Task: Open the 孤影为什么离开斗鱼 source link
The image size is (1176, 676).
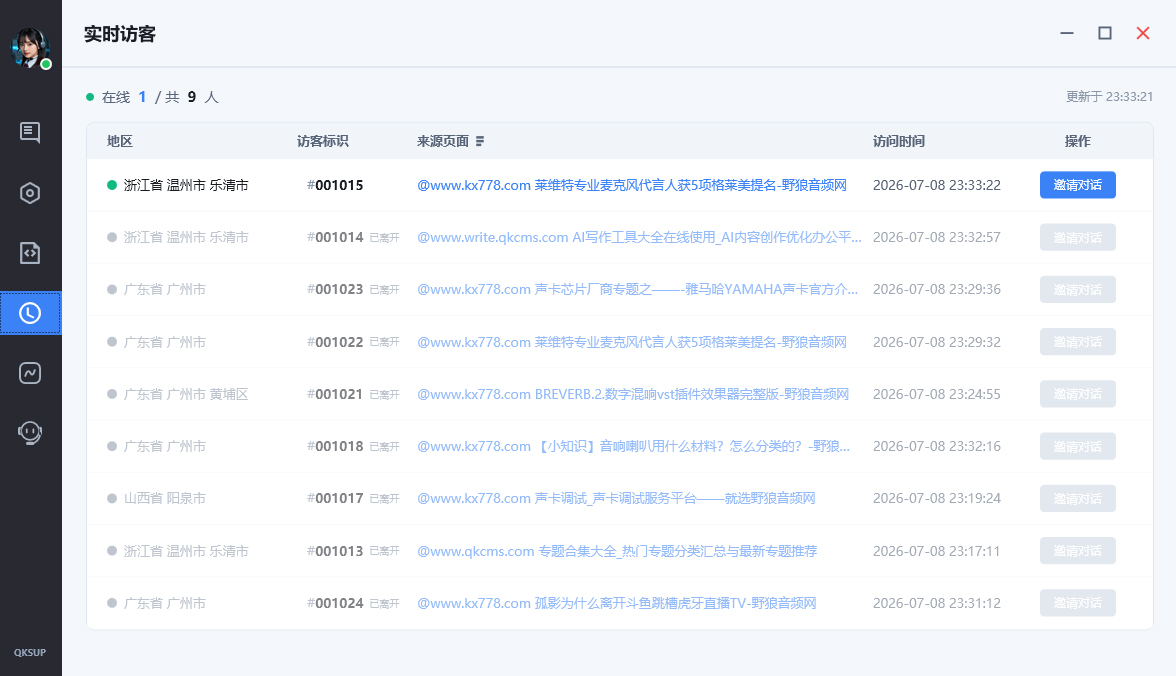Action: pos(616,603)
